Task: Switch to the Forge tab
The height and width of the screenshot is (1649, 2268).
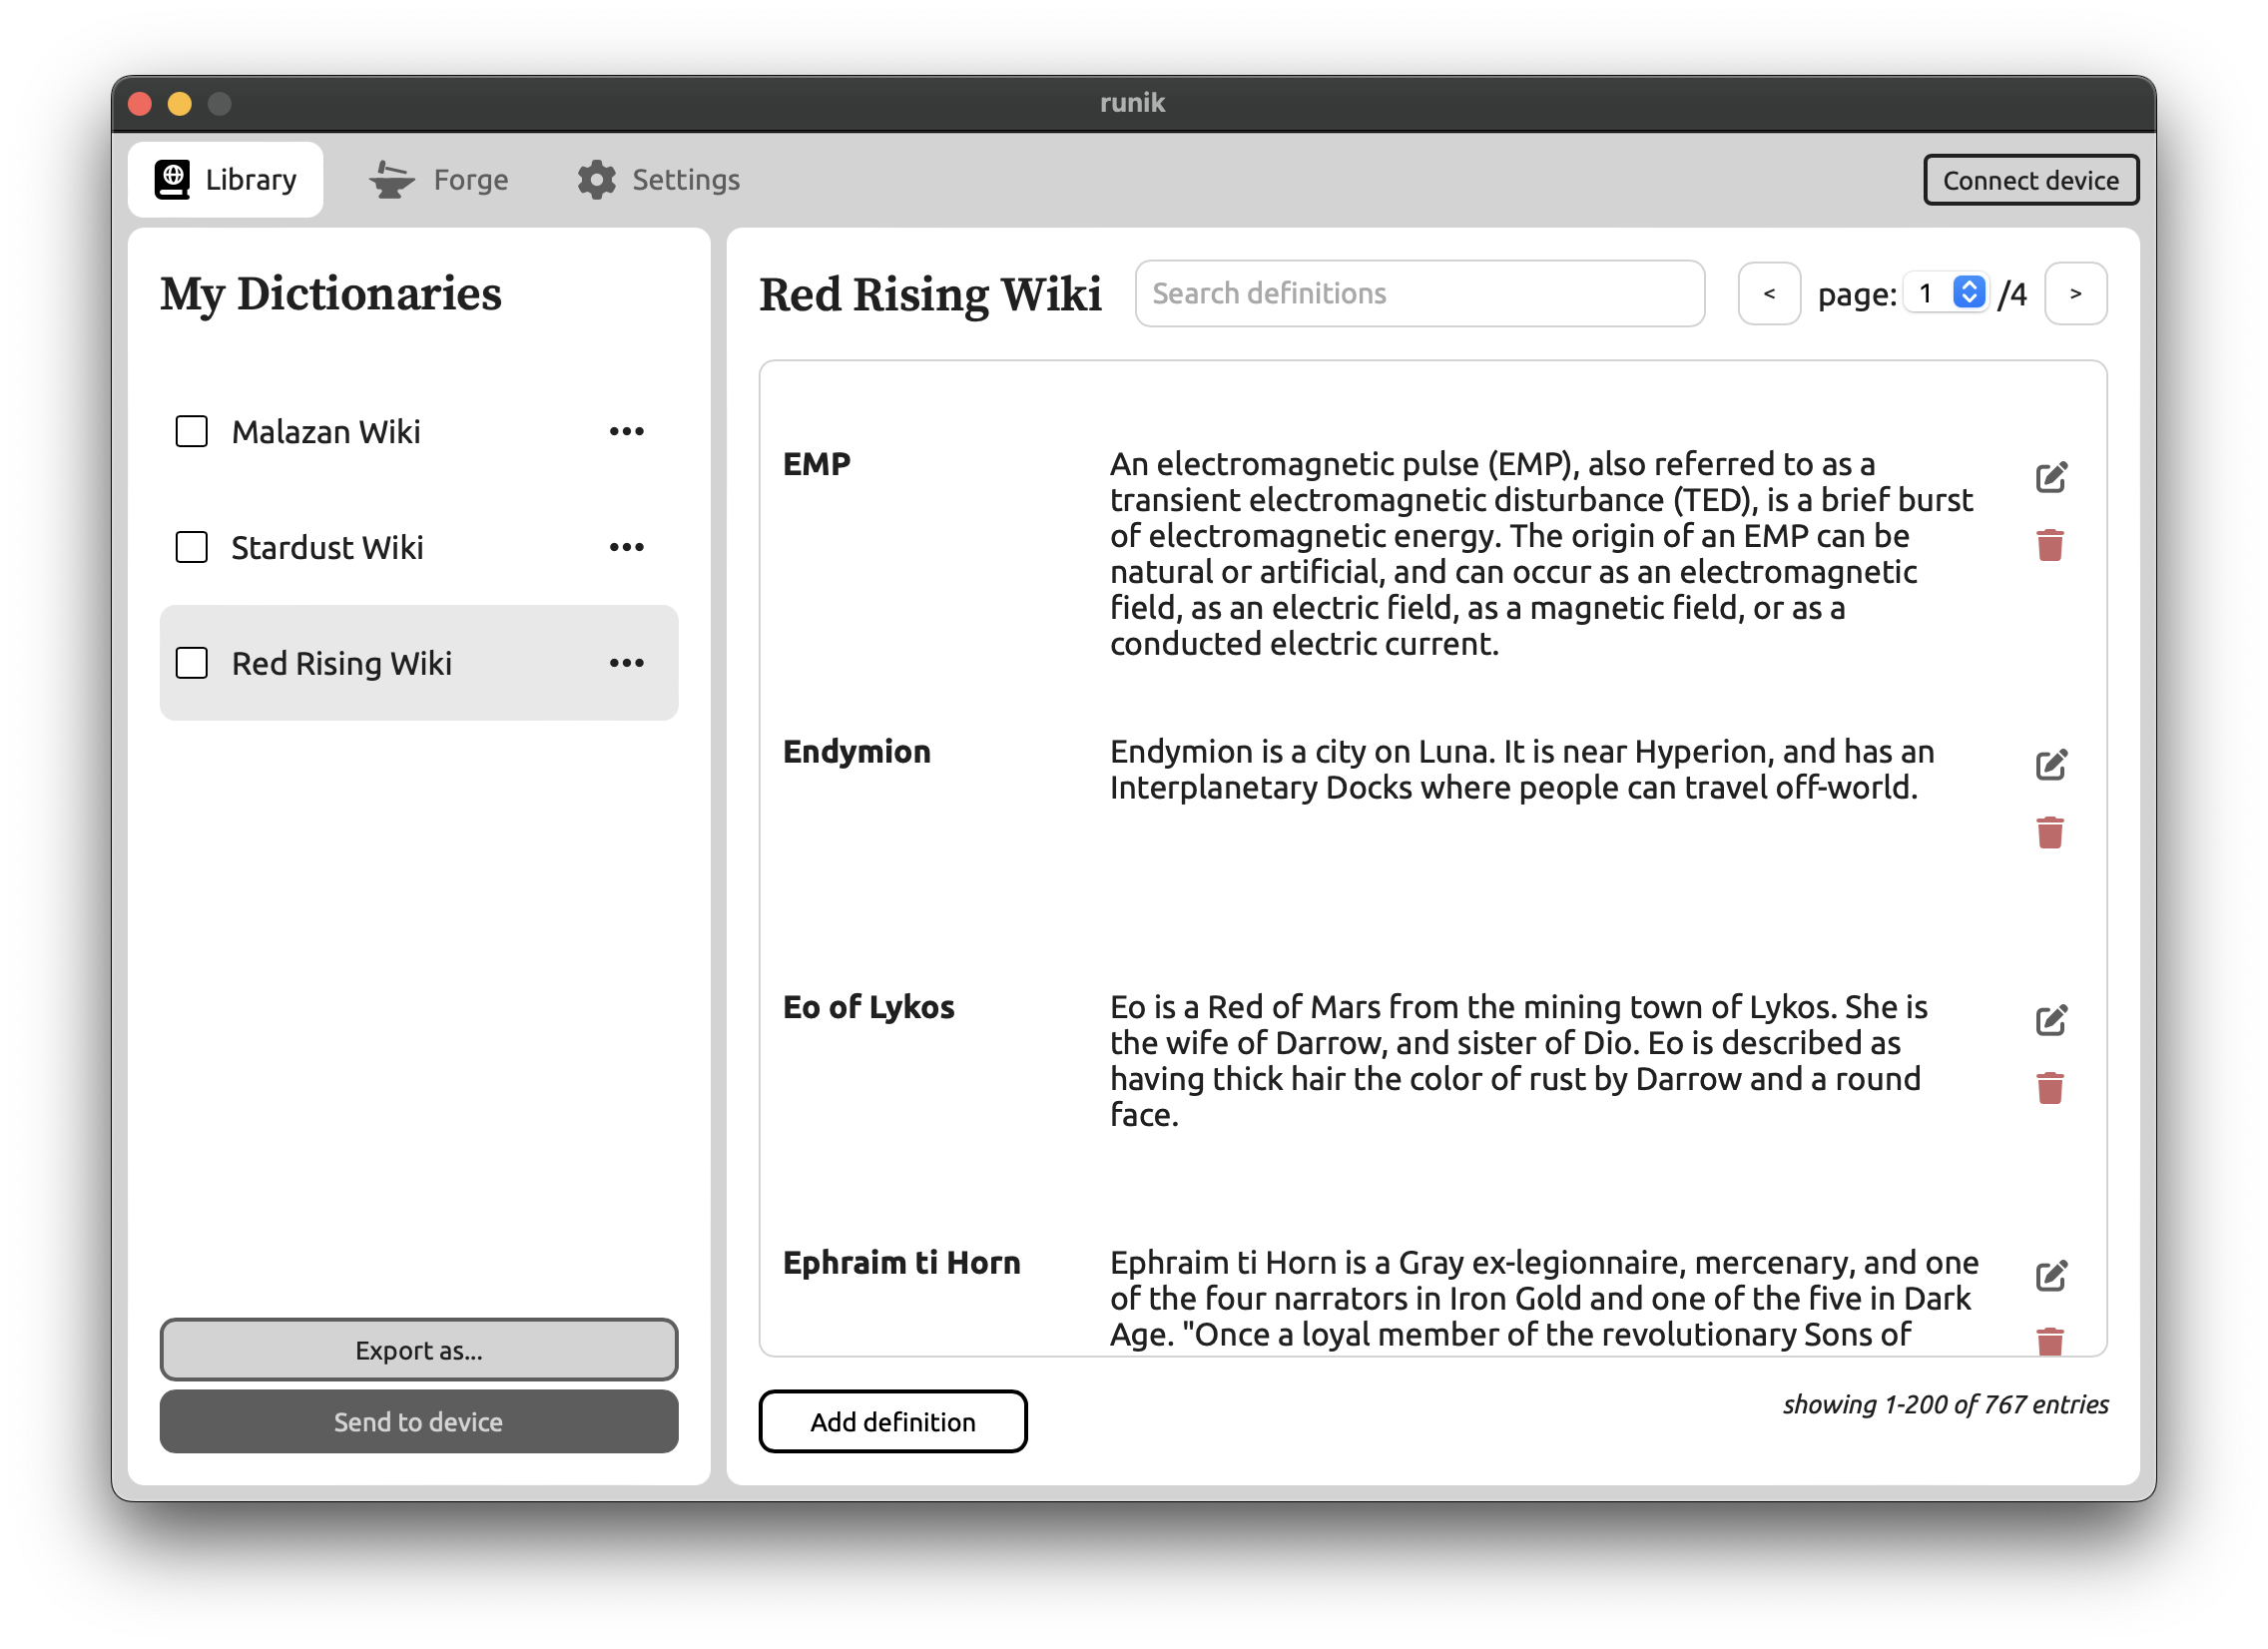Action: click(439, 180)
